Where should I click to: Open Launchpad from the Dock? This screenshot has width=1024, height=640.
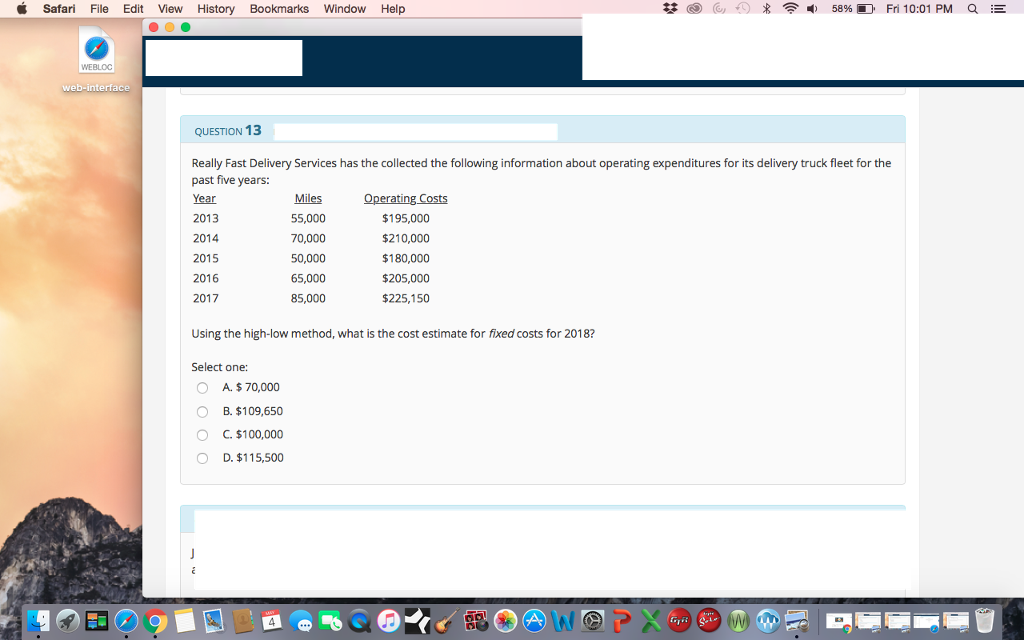67,621
